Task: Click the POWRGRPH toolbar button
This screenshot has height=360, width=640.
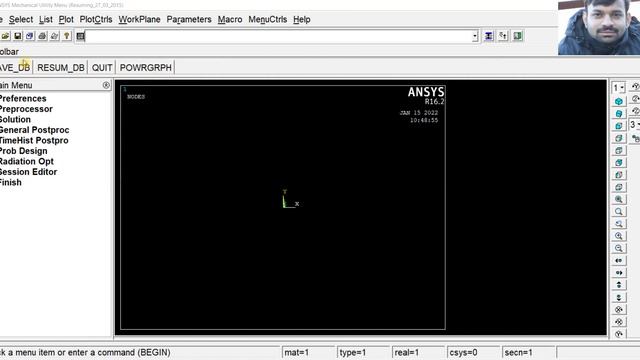Action: point(146,68)
